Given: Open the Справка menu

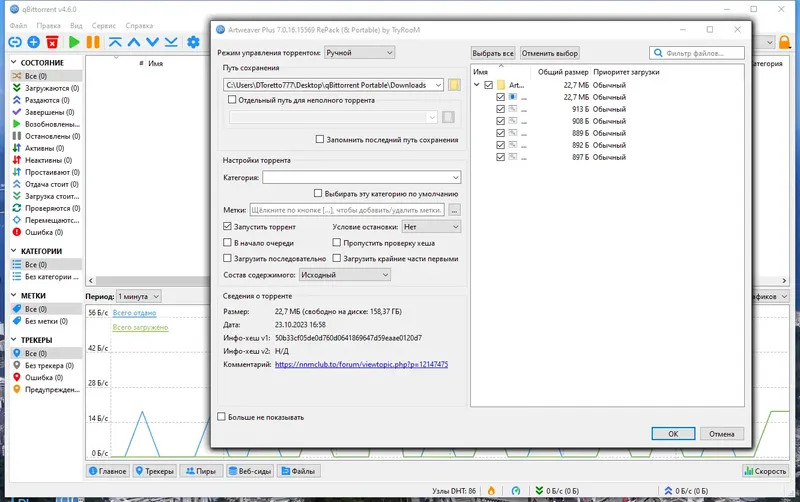Looking at the screenshot, I should (x=139, y=26).
